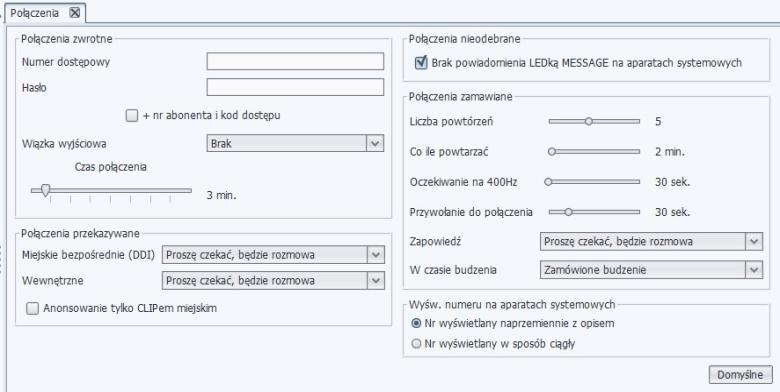Select 'Nr wyświetlany naprzemiennie z opisem' radio
The height and width of the screenshot is (392, 780).
(416, 323)
